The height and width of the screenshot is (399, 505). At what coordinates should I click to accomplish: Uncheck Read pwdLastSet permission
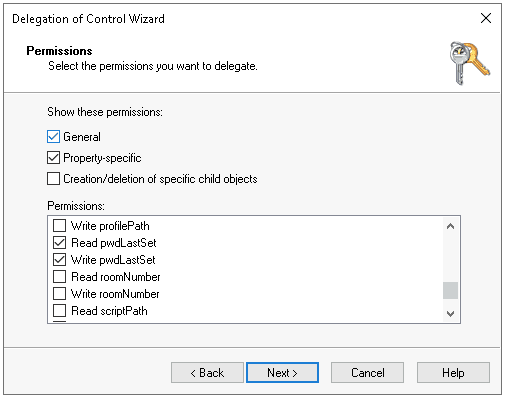click(59, 243)
